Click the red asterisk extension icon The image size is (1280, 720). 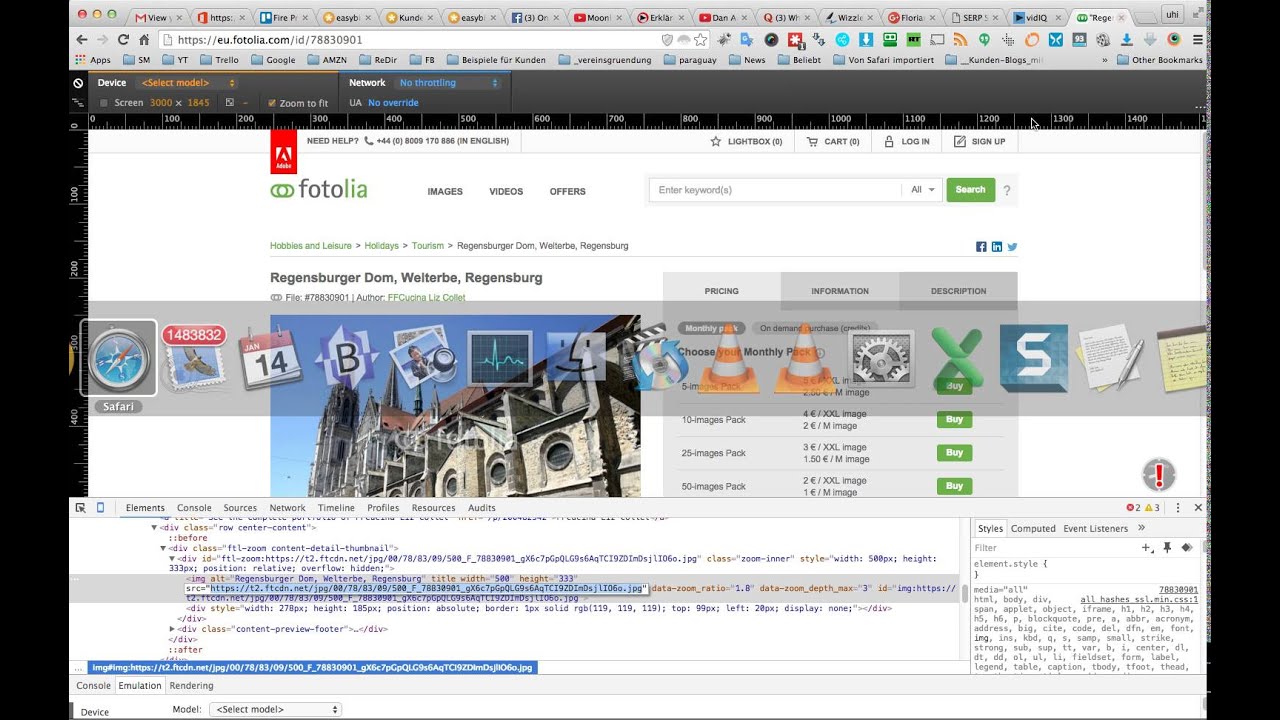[x=795, y=39]
